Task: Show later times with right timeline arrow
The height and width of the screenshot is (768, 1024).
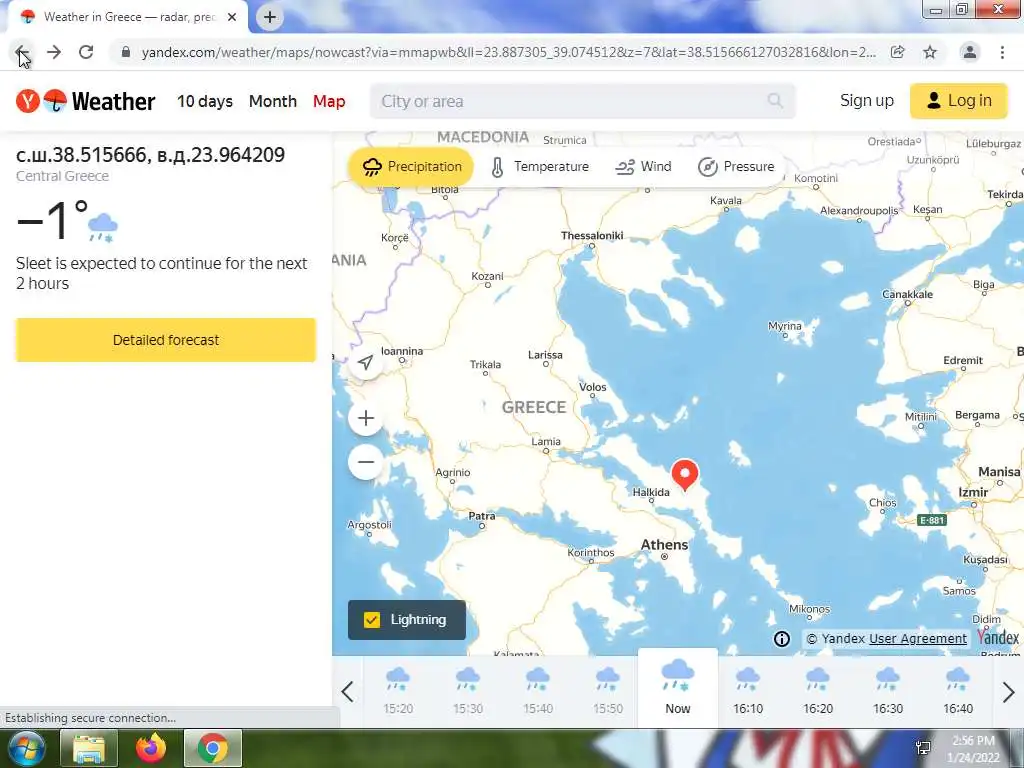Action: click(x=1008, y=692)
